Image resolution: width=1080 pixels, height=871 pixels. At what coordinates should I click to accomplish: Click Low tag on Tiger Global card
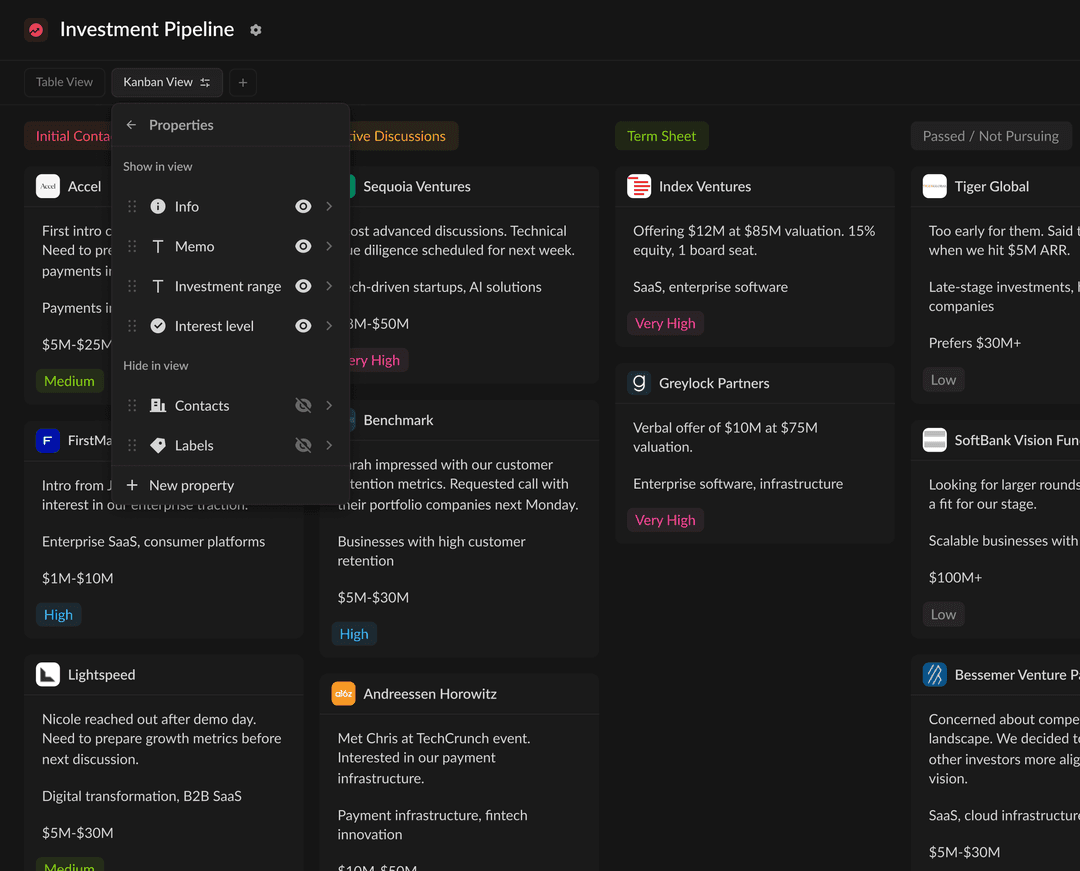click(x=943, y=380)
